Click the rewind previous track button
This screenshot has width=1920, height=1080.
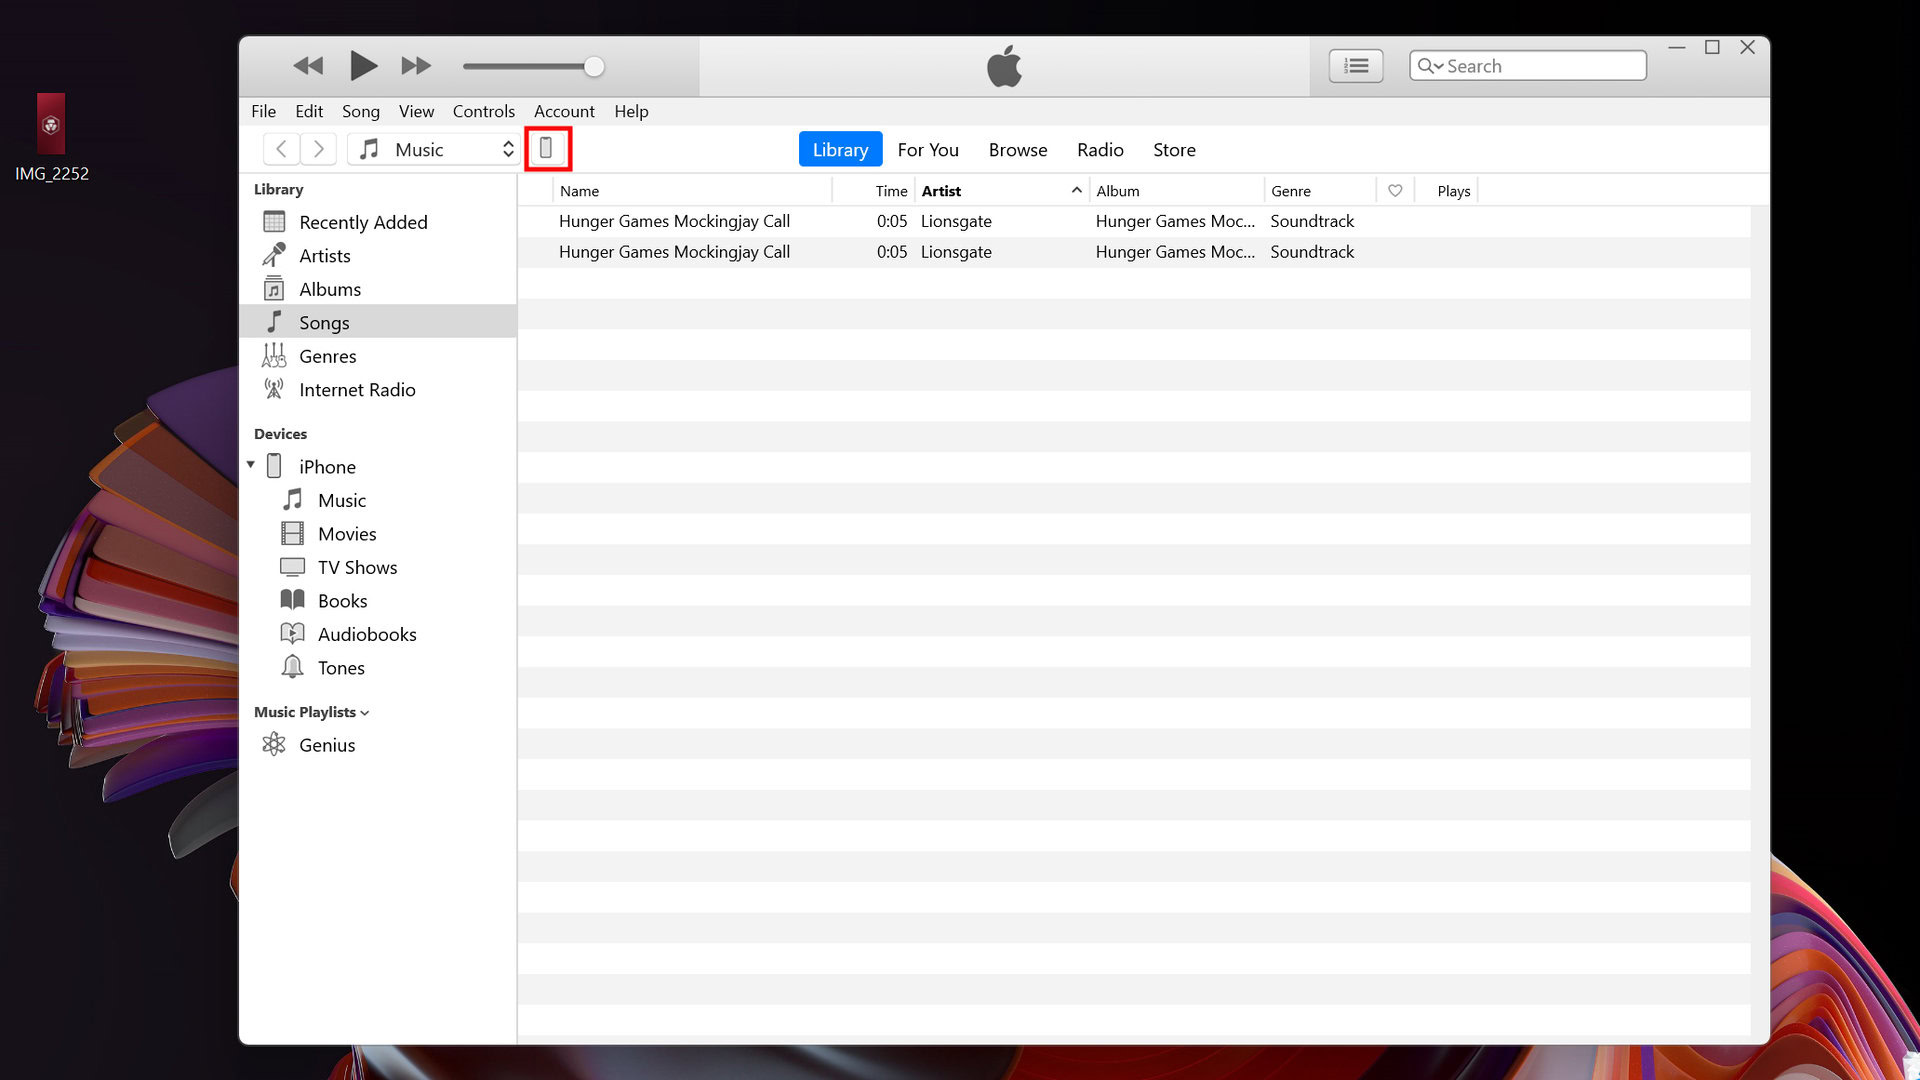(308, 66)
